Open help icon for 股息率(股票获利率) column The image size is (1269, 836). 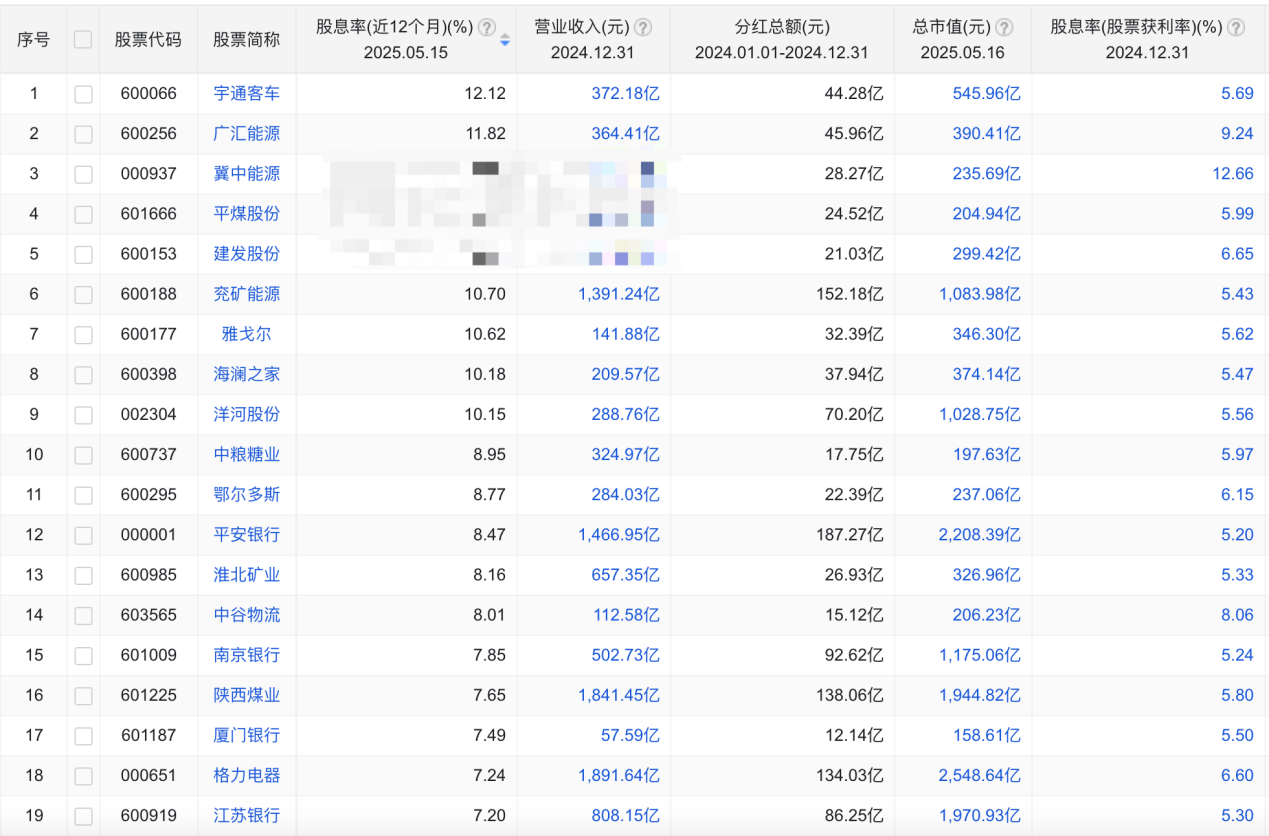click(x=1236, y=28)
